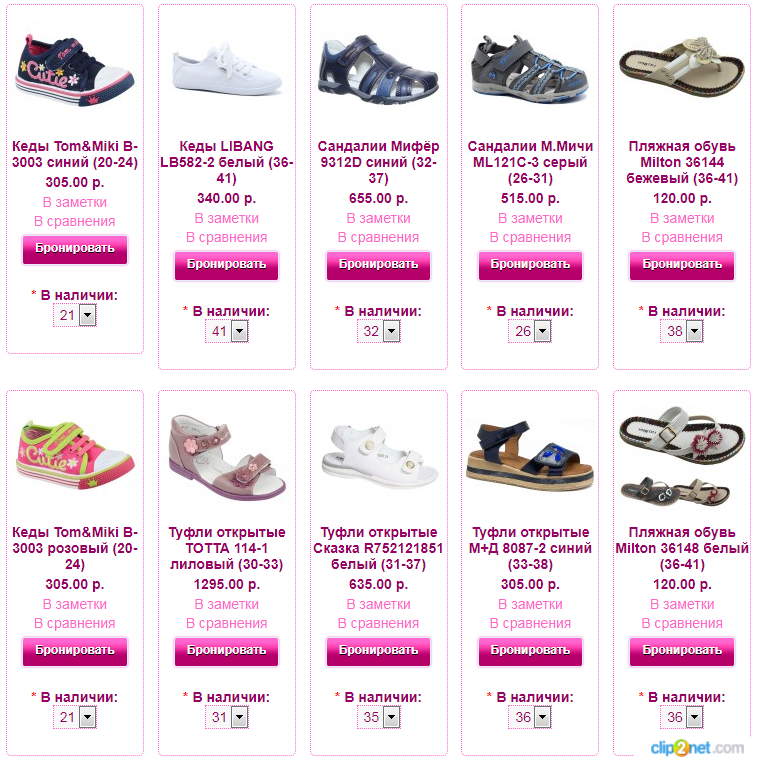Add M.Мичи ML121C-3 sandals to В сравнения
Viewport: 759px width, 759px height.
tap(530, 237)
